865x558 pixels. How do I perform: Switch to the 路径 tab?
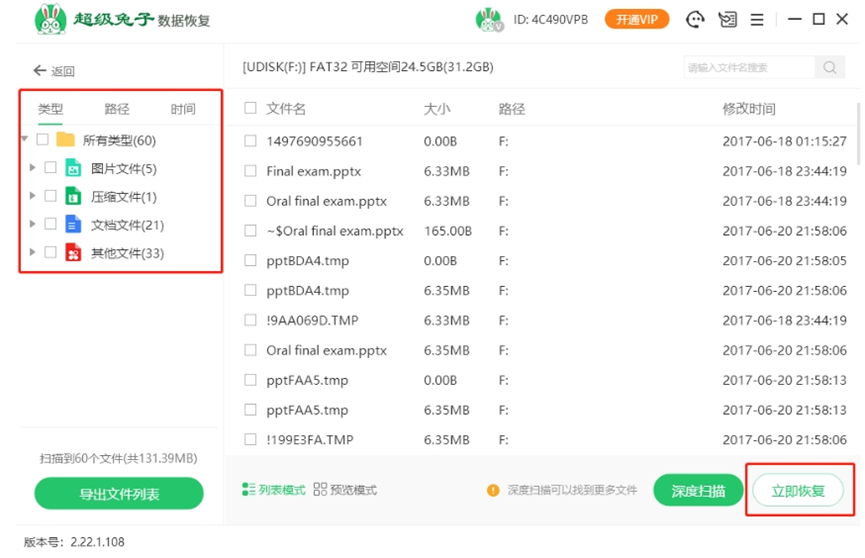point(117,109)
